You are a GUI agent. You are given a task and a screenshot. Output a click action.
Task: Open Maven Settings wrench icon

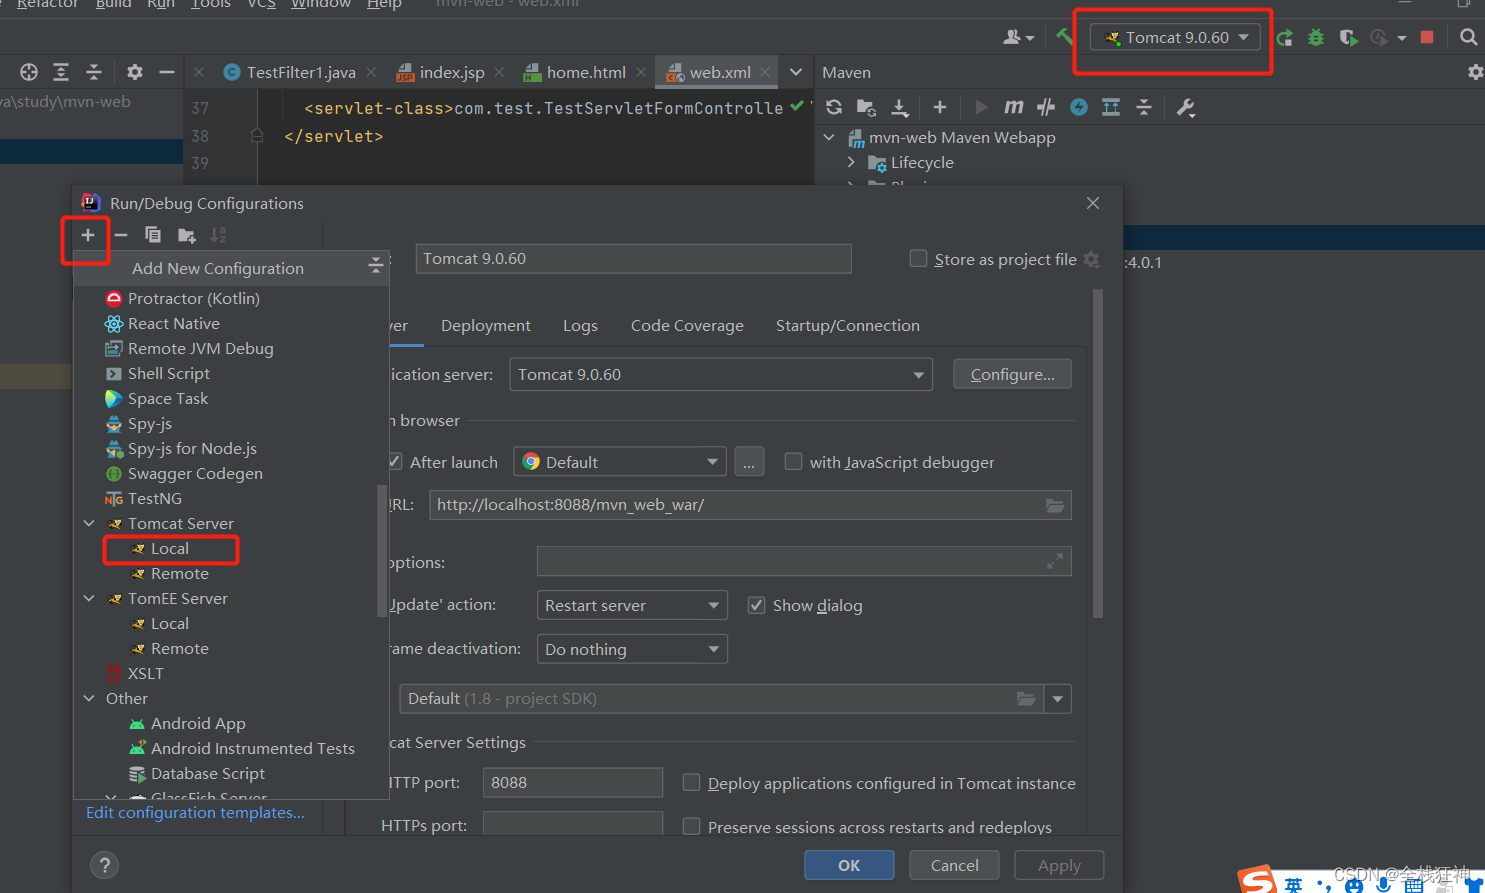1186,107
